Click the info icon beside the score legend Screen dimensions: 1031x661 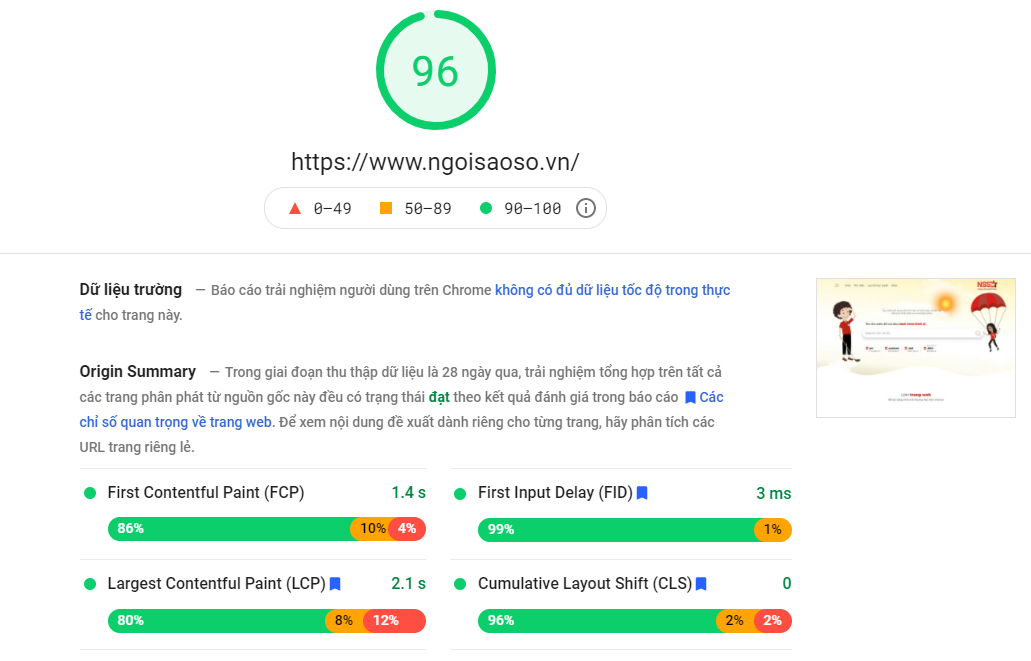(586, 207)
